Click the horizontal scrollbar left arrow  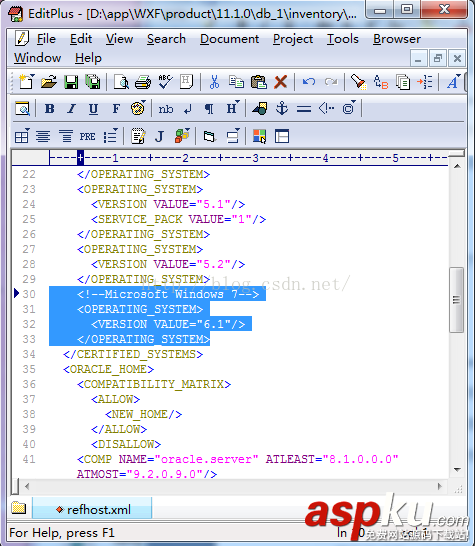(x=27, y=486)
